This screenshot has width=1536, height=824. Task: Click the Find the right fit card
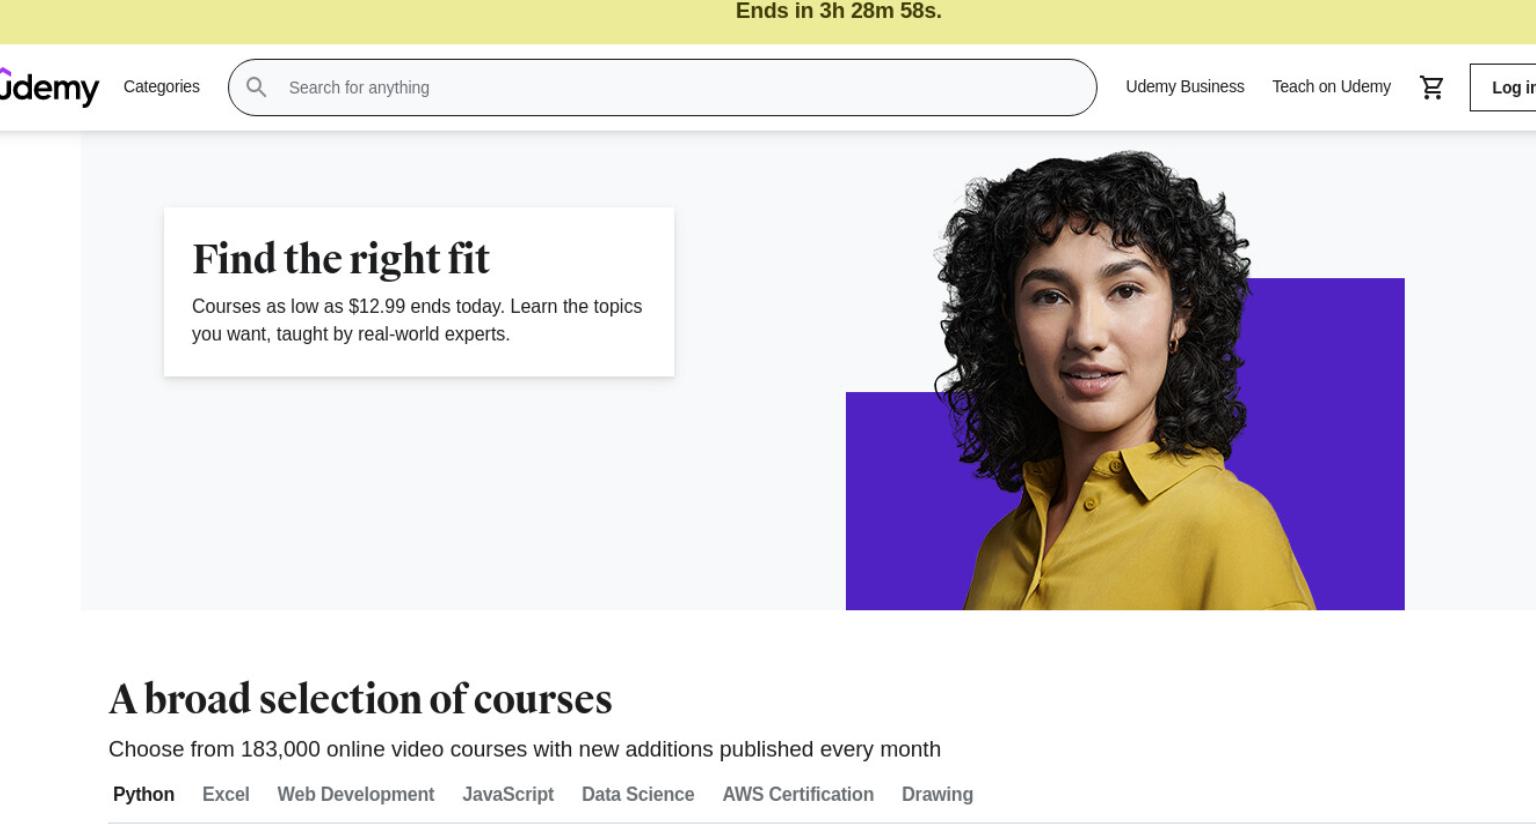point(419,292)
